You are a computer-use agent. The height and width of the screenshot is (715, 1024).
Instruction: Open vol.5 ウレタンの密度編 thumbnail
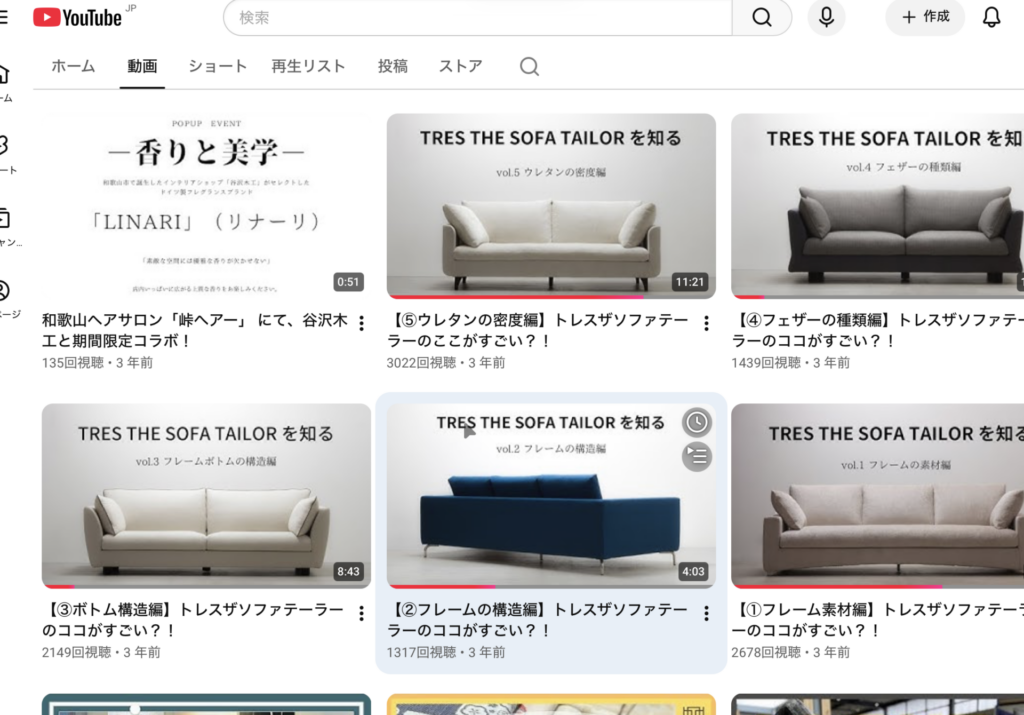tap(551, 206)
